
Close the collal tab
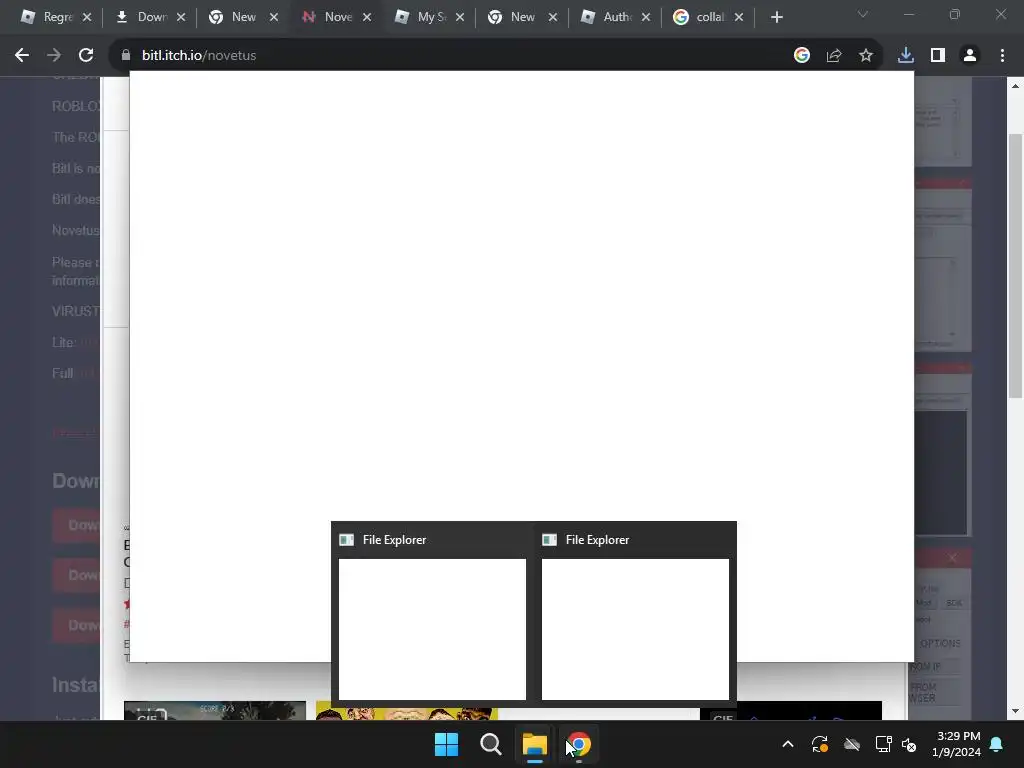coord(739,17)
